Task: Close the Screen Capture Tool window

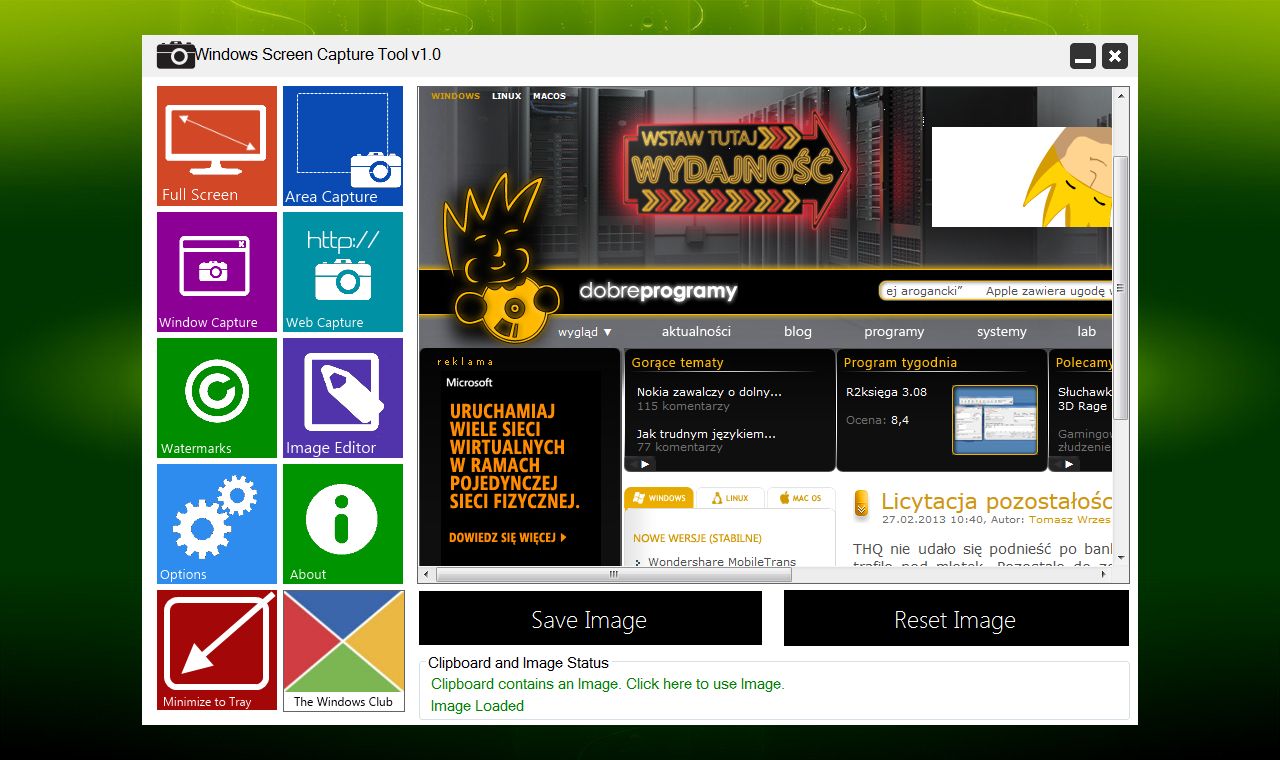Action: tap(1115, 56)
